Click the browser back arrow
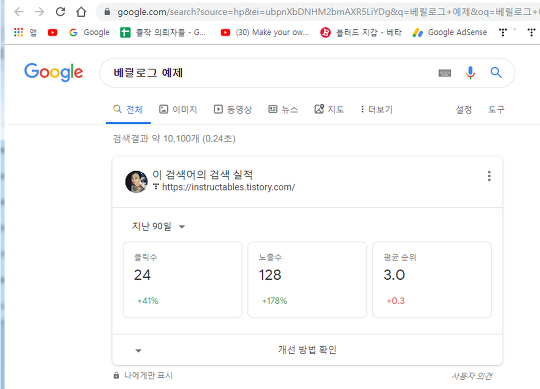 19,12
